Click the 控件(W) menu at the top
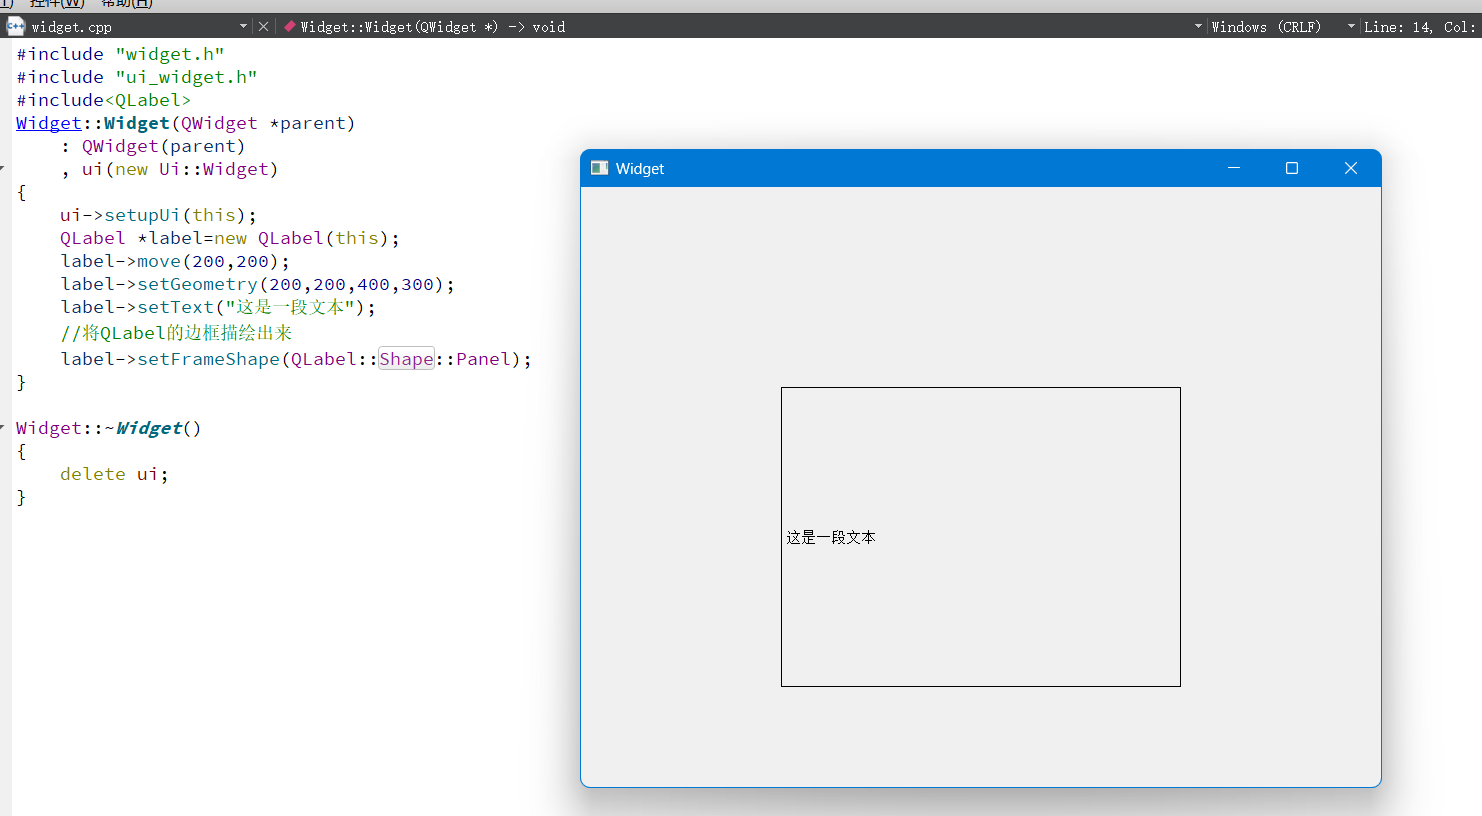The height and width of the screenshot is (816, 1482). pos(57,4)
